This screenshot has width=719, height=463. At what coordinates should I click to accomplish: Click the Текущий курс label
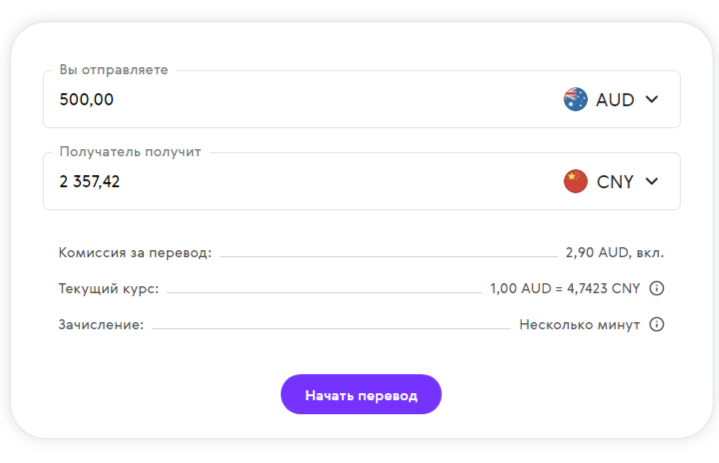coord(109,289)
